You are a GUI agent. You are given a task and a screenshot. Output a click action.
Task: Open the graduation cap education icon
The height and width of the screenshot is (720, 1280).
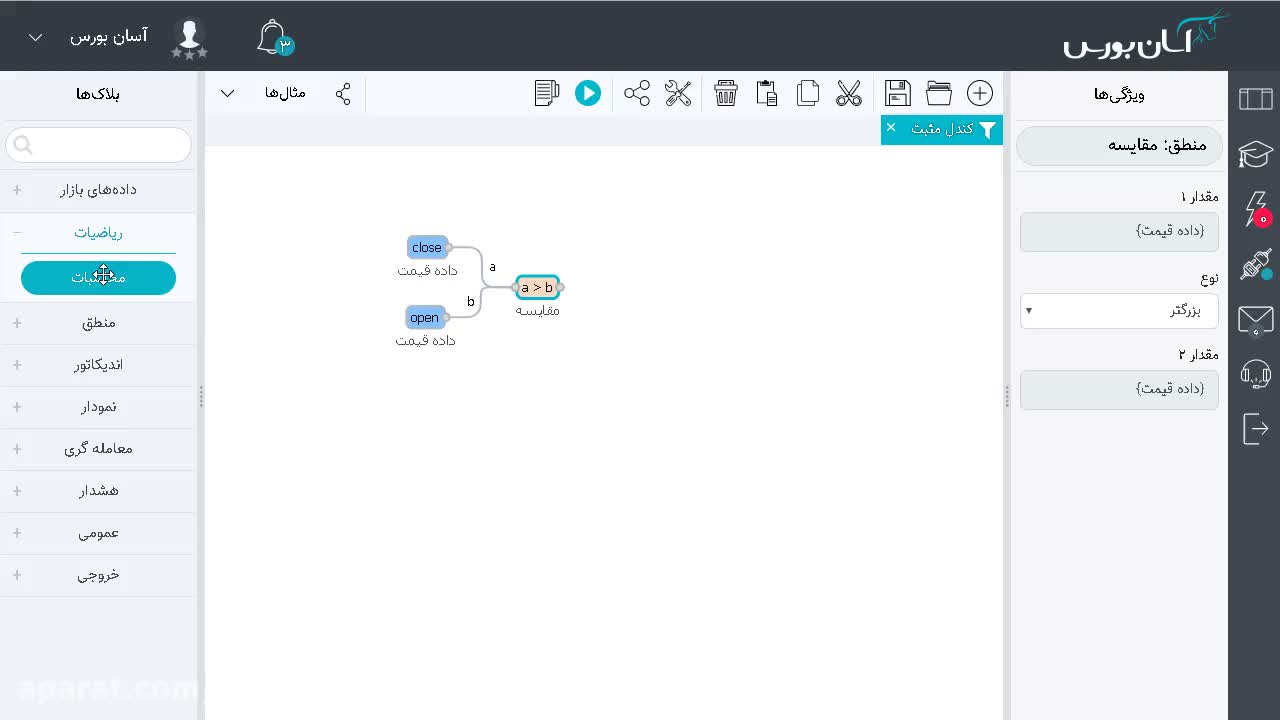point(1255,154)
